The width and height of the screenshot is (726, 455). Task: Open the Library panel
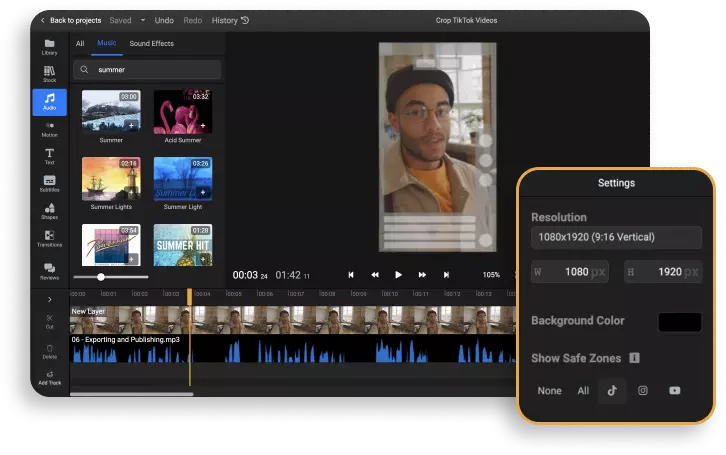click(x=50, y=47)
